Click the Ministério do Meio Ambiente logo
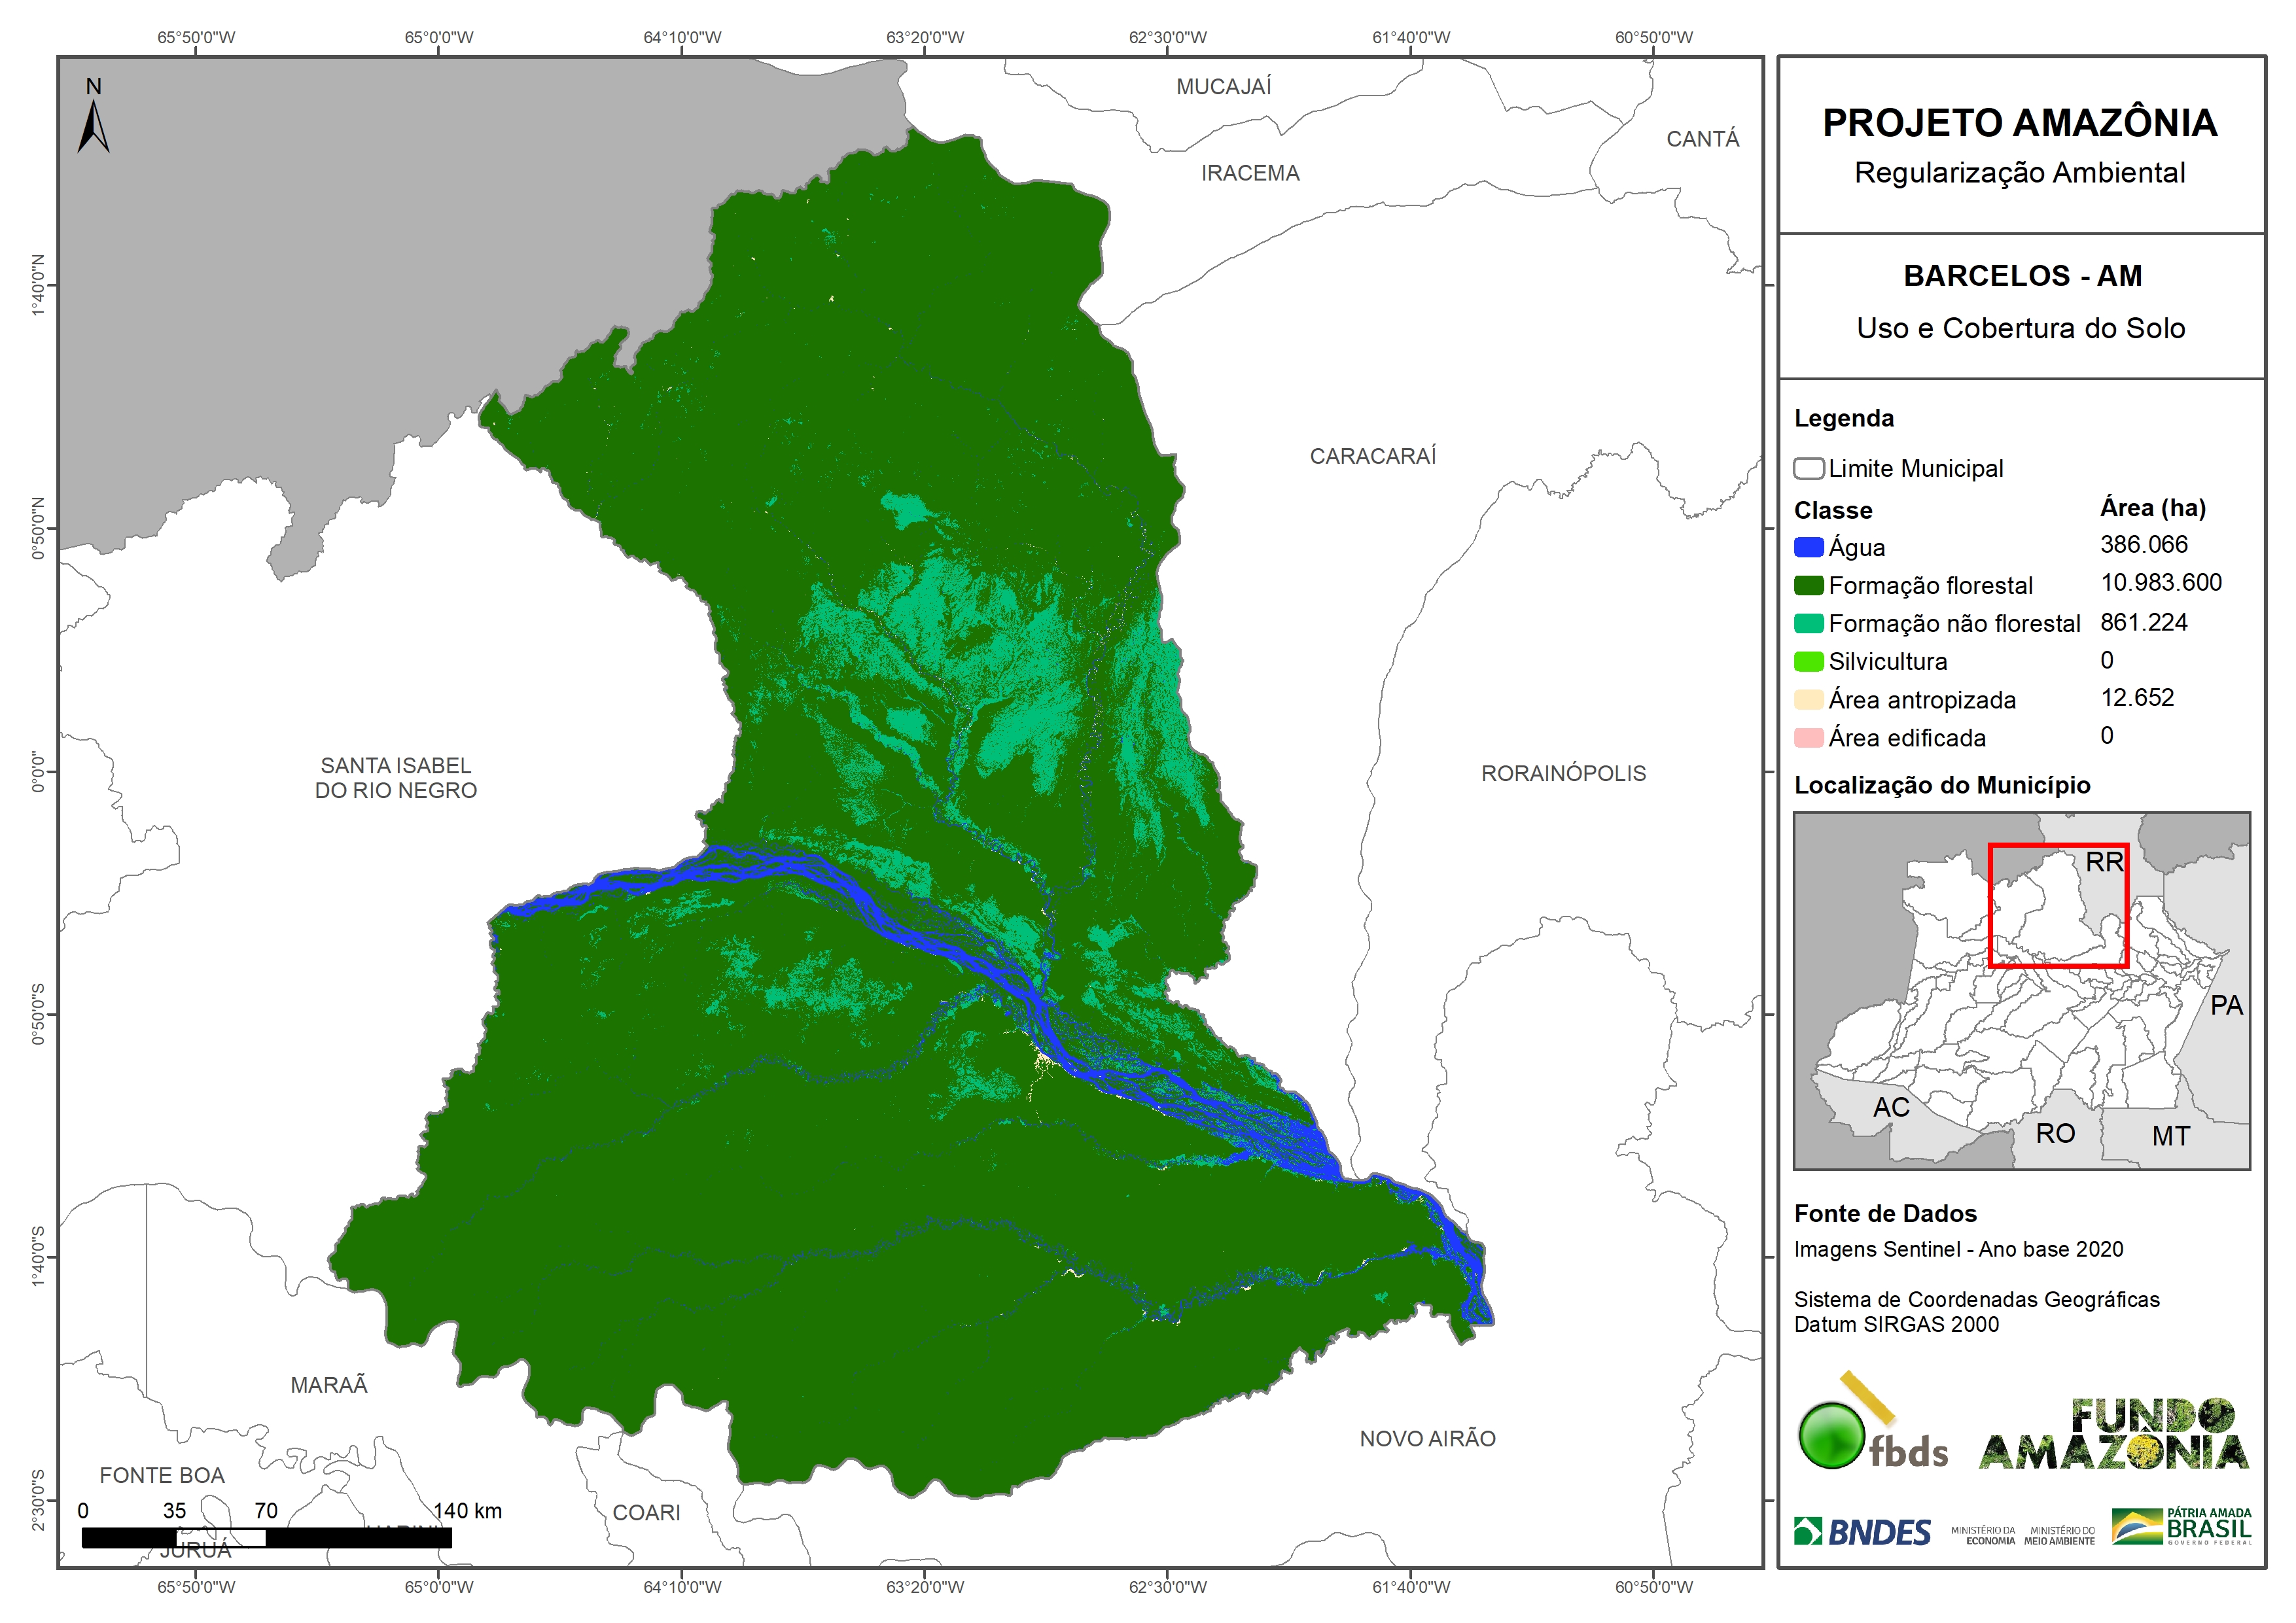The image size is (2296, 1623). click(2059, 1536)
